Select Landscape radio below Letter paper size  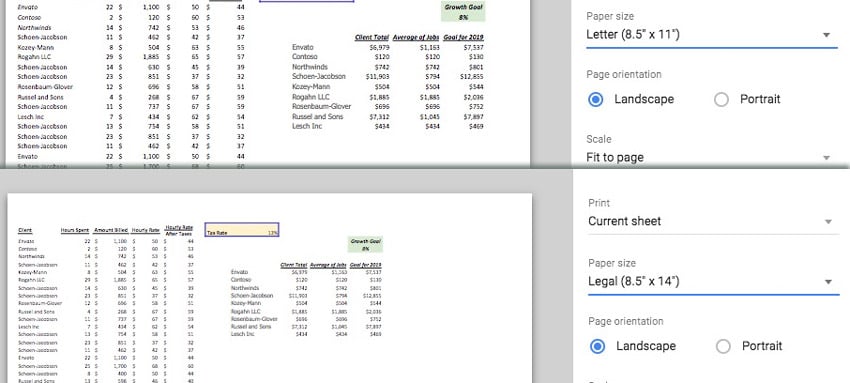pyautogui.click(x=595, y=100)
